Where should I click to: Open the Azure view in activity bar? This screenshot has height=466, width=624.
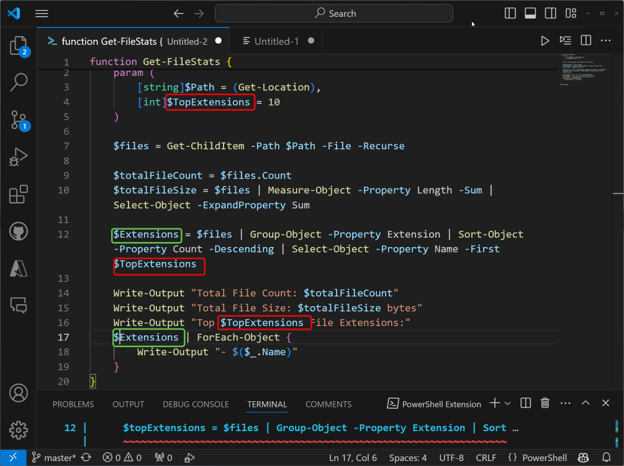point(18,269)
